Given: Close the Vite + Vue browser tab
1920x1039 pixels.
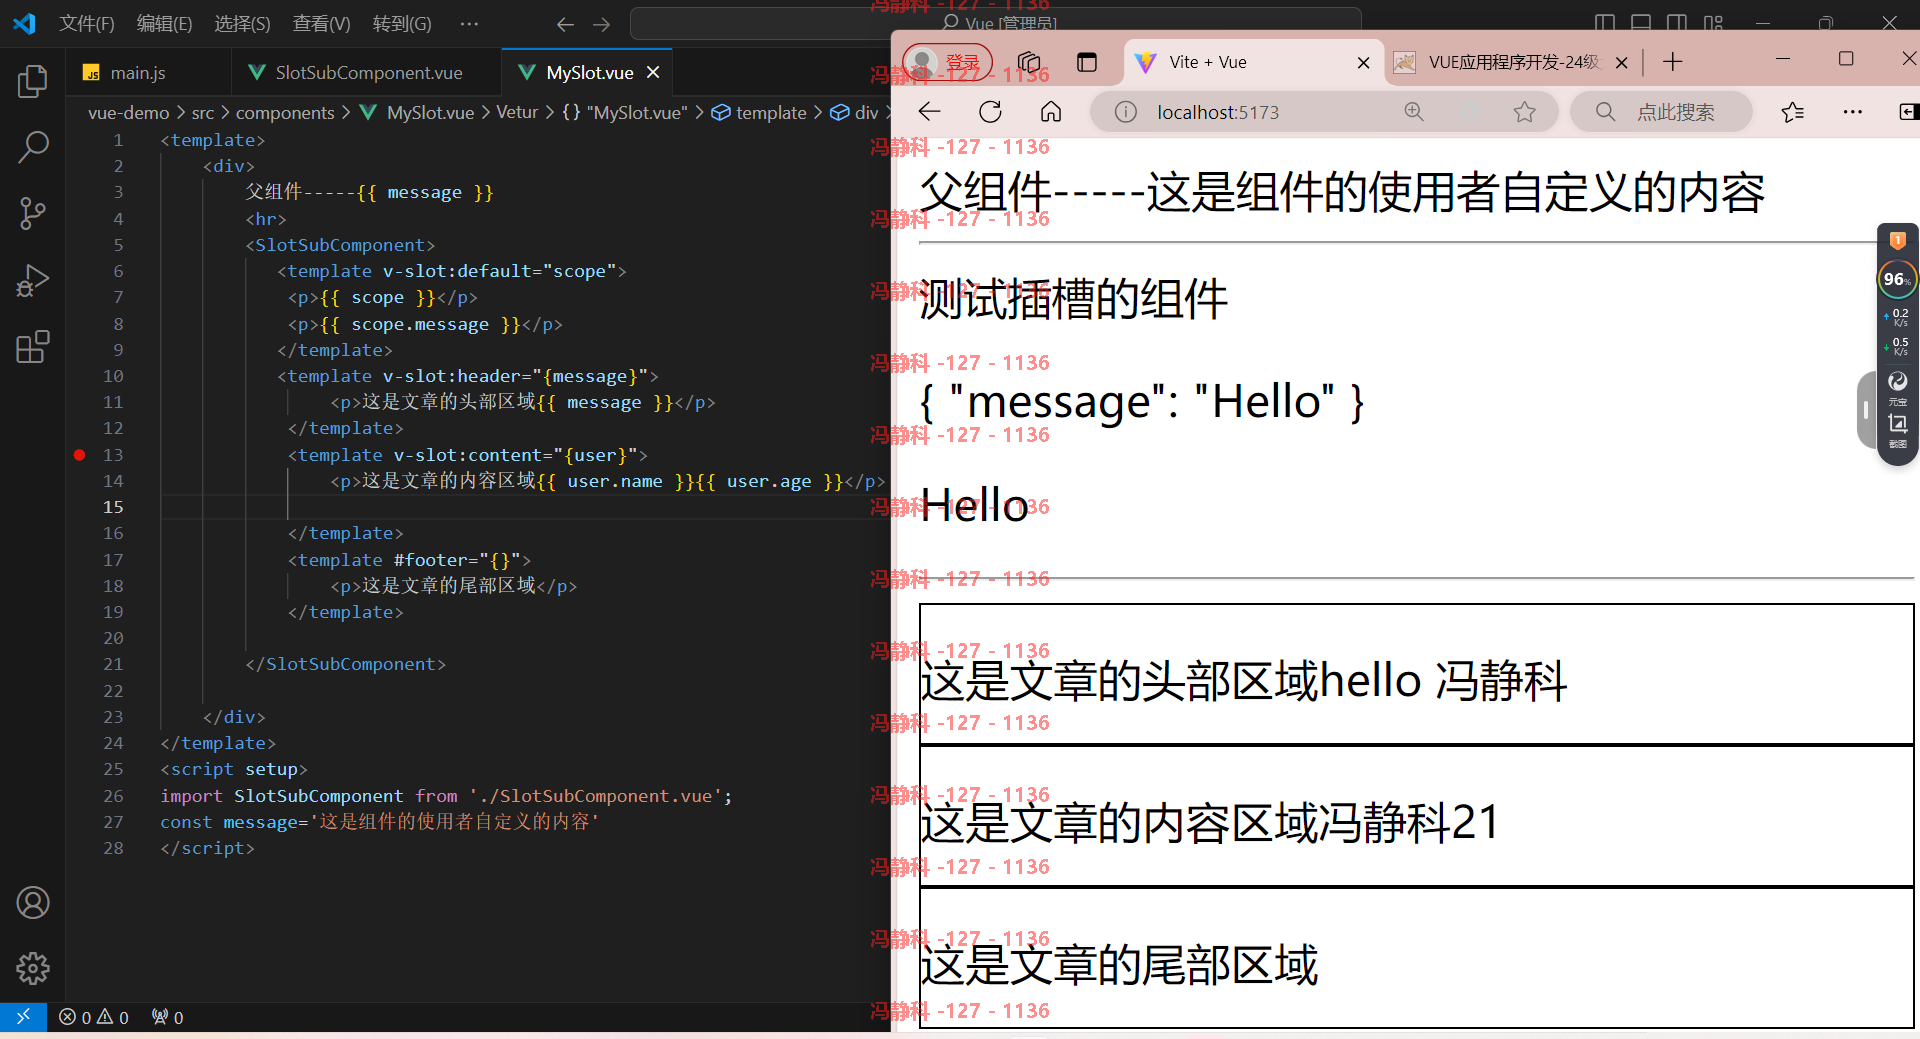Looking at the screenshot, I should [1363, 62].
